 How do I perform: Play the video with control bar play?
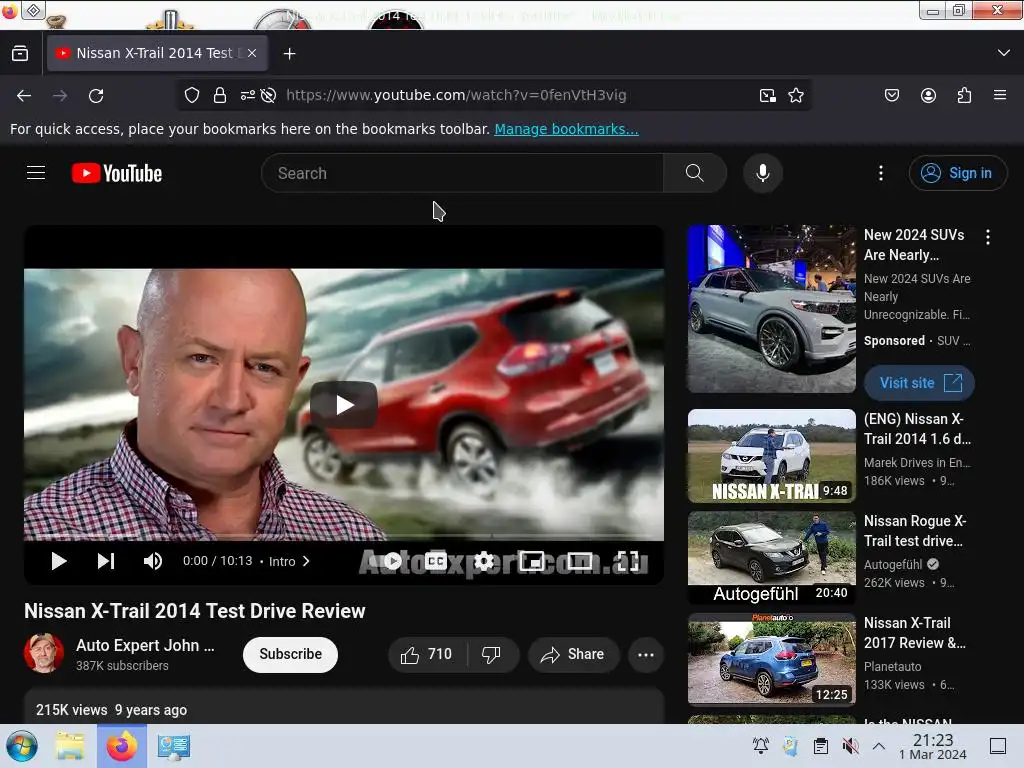click(x=59, y=561)
